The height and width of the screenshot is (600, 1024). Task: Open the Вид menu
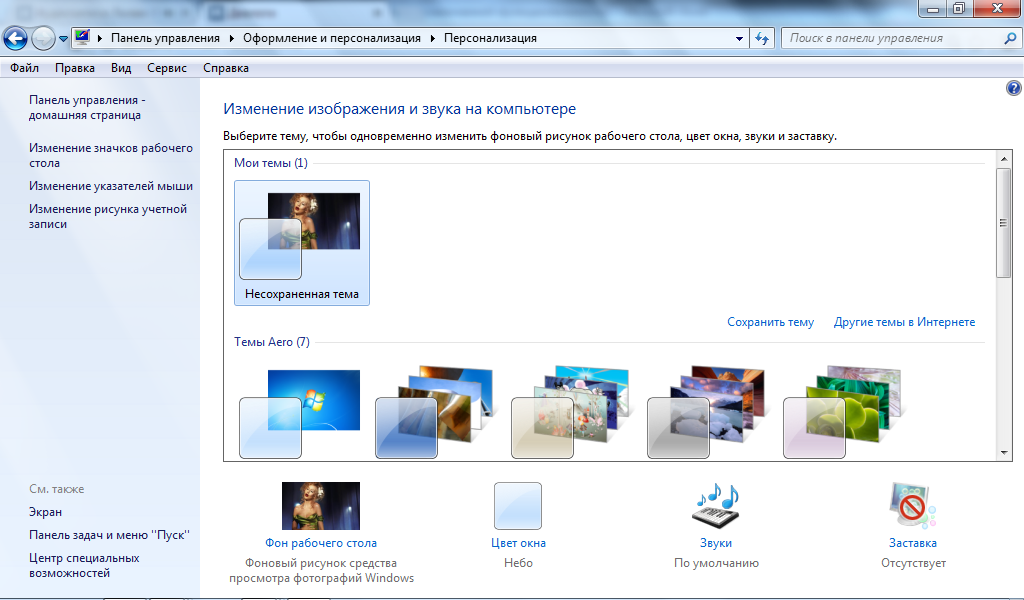[x=121, y=68]
